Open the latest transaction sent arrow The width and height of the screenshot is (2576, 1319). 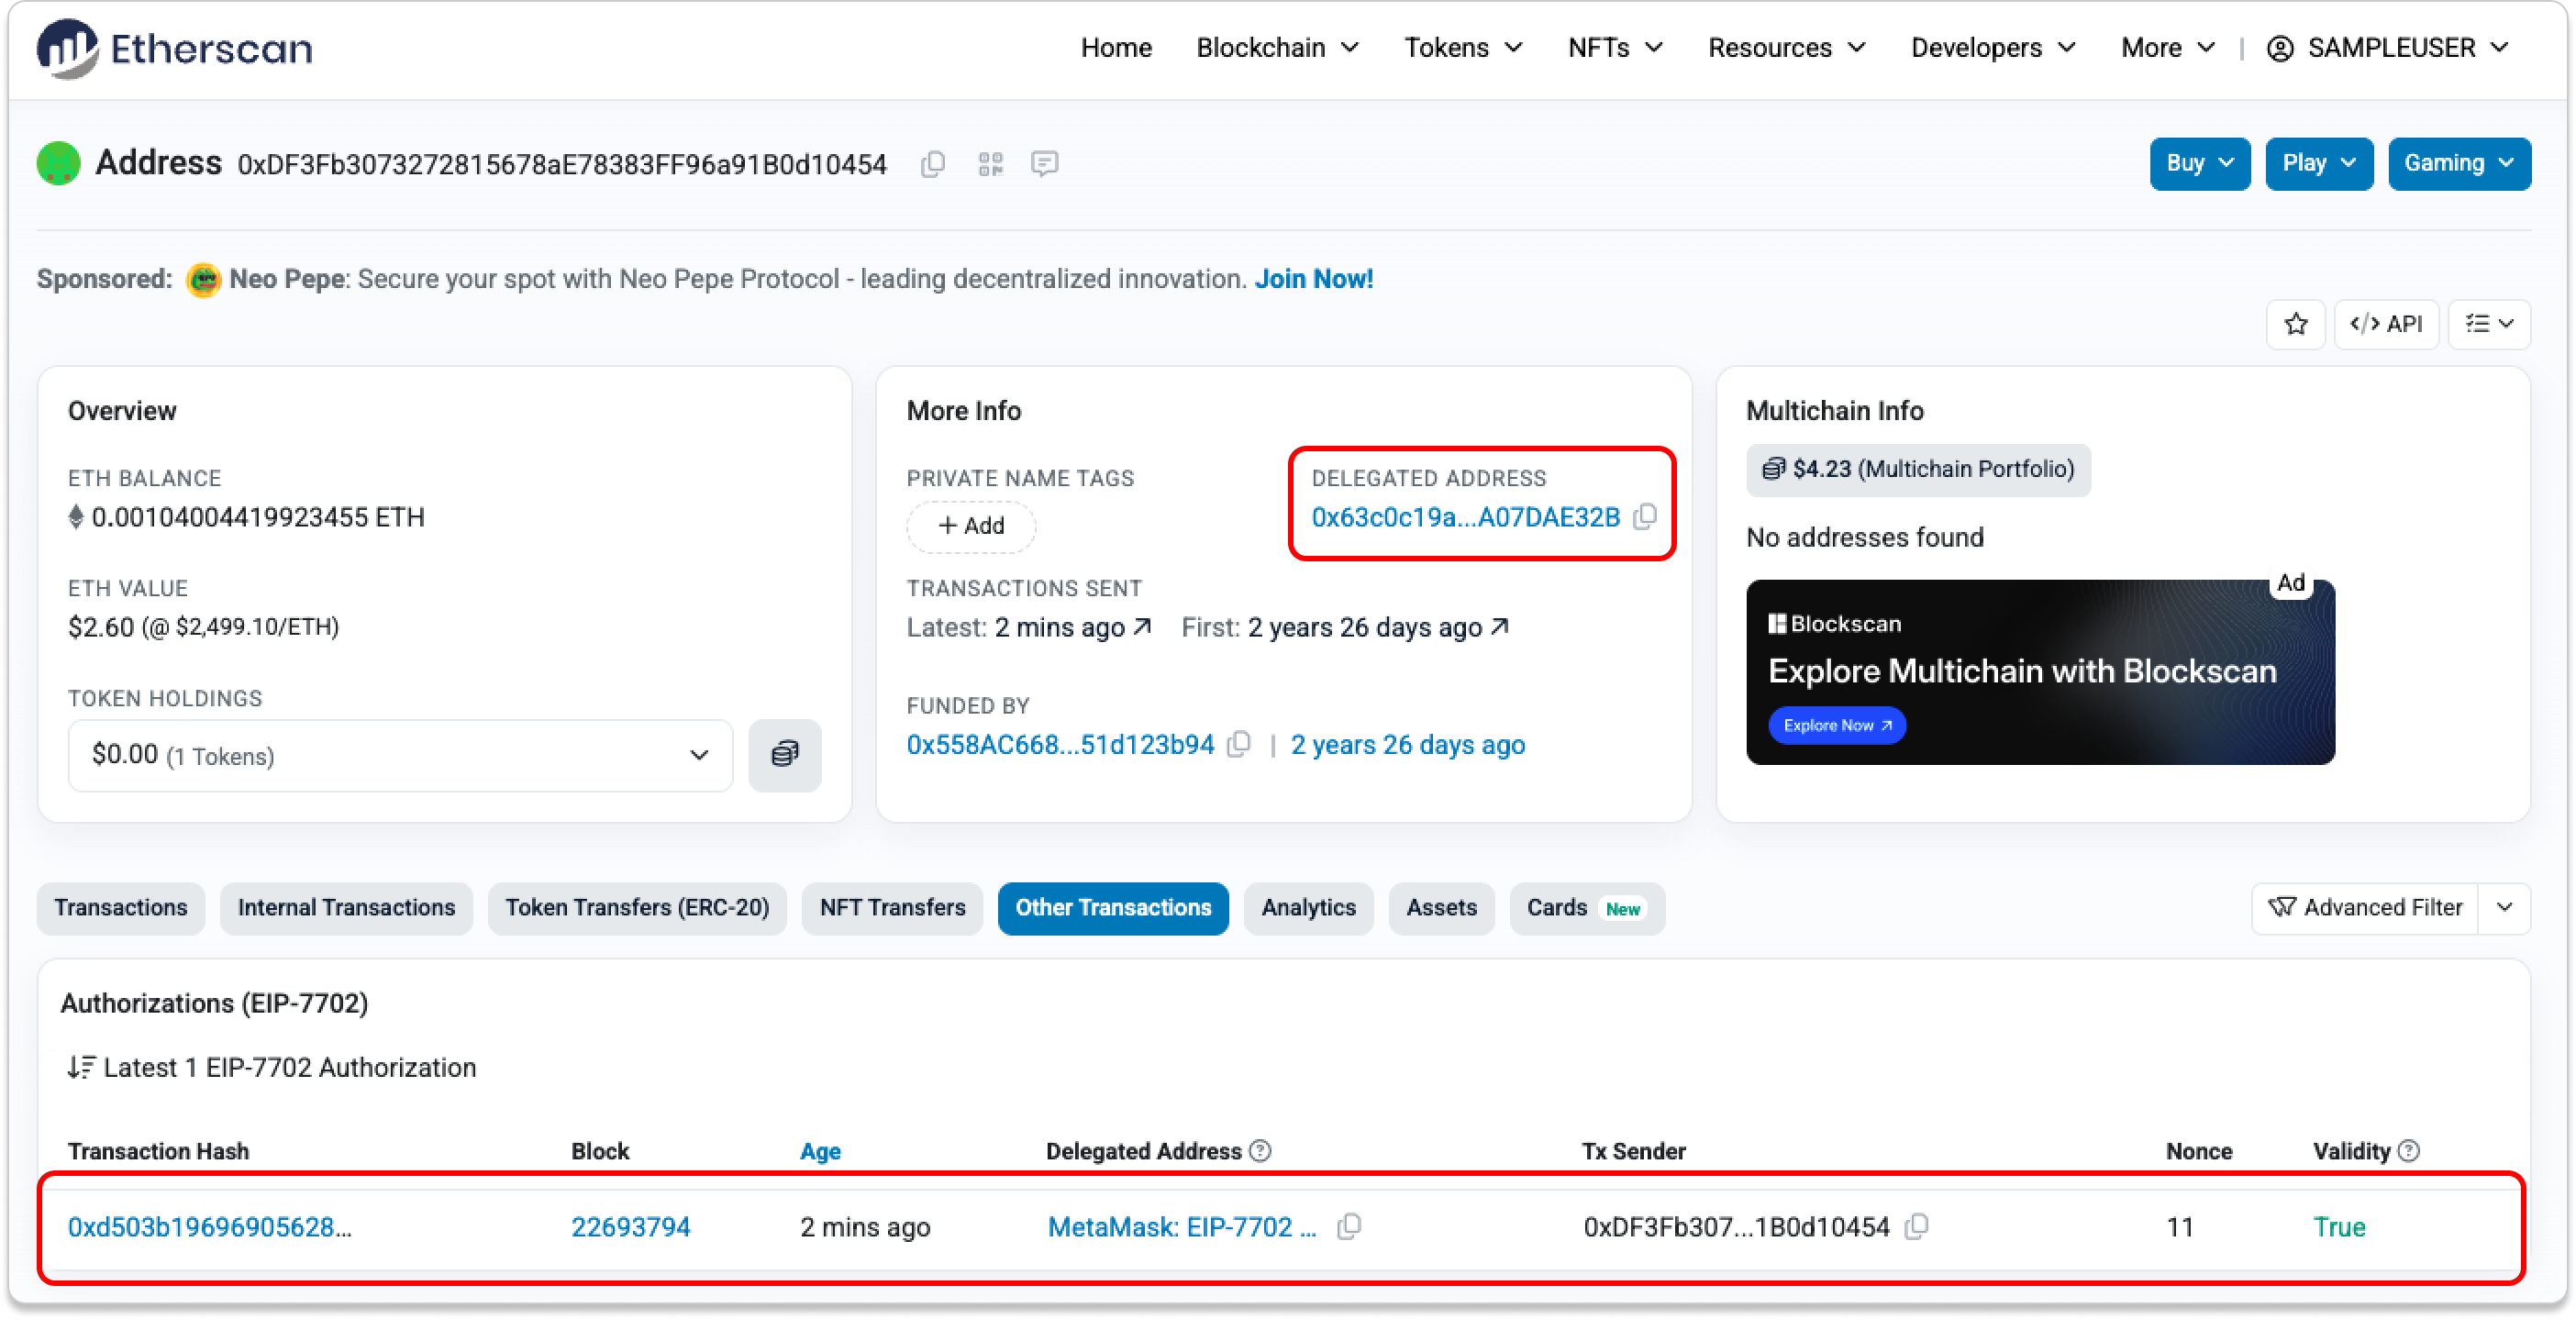pos(1143,627)
